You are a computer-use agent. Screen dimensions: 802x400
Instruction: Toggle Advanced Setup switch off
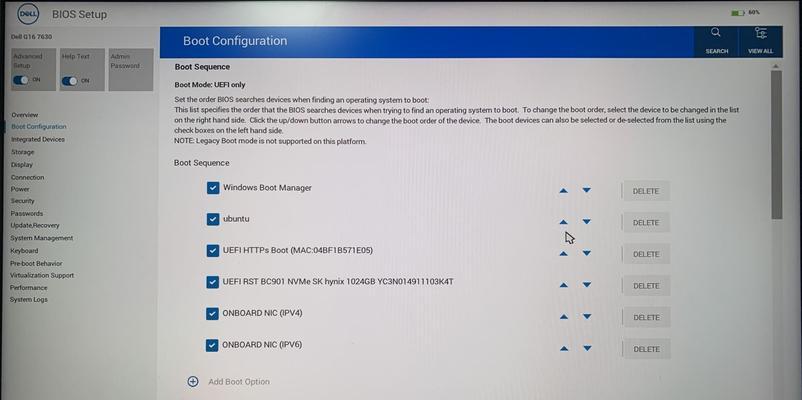tap(21, 80)
